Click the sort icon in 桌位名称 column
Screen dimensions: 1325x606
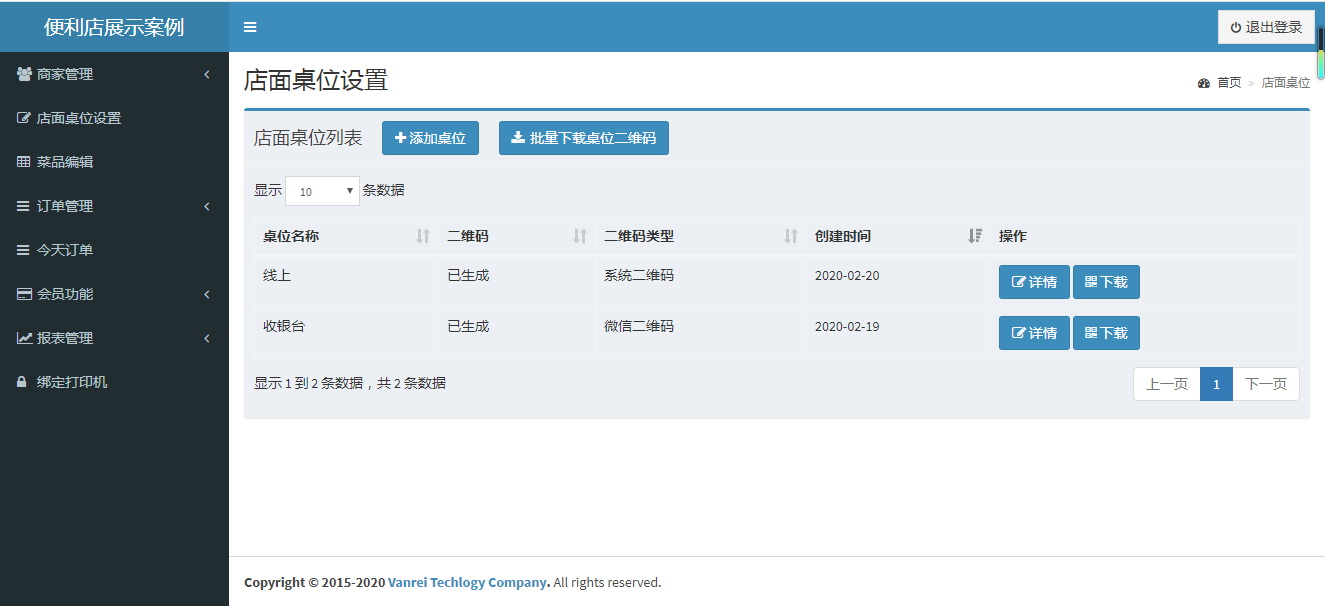(x=423, y=236)
